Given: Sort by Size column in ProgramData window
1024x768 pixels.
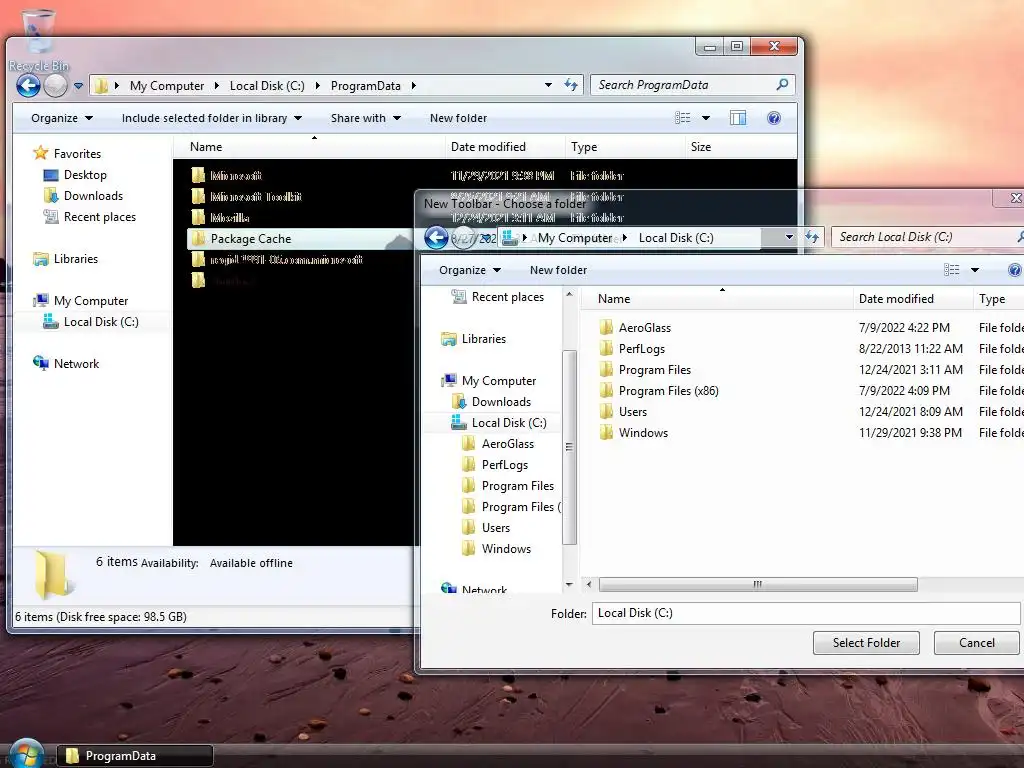Looking at the screenshot, I should 741,147.
